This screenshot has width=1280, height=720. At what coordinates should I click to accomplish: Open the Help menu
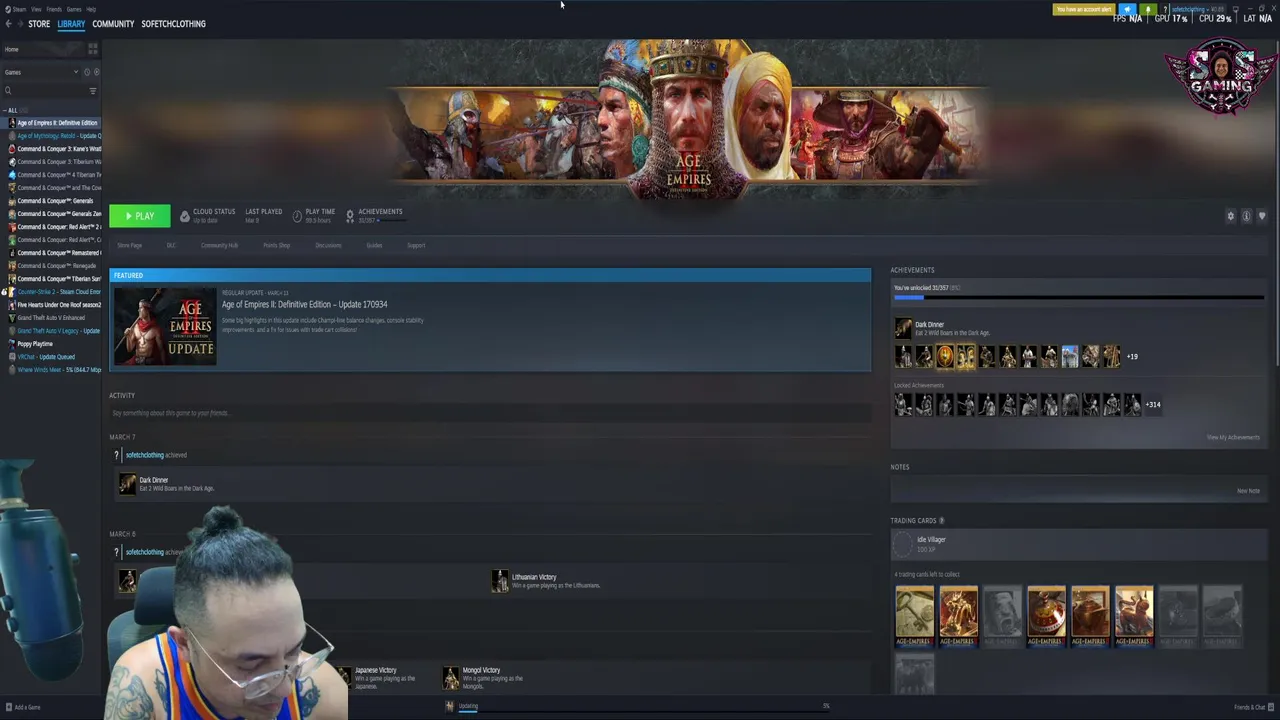91,9
